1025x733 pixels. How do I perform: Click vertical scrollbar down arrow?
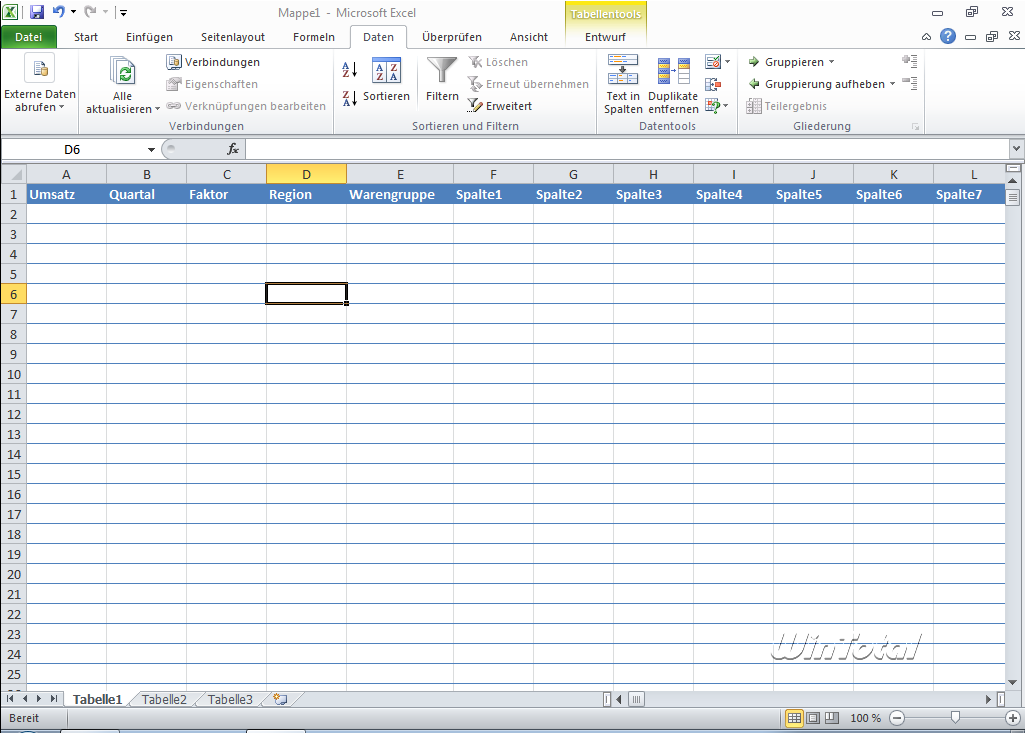click(x=1013, y=683)
